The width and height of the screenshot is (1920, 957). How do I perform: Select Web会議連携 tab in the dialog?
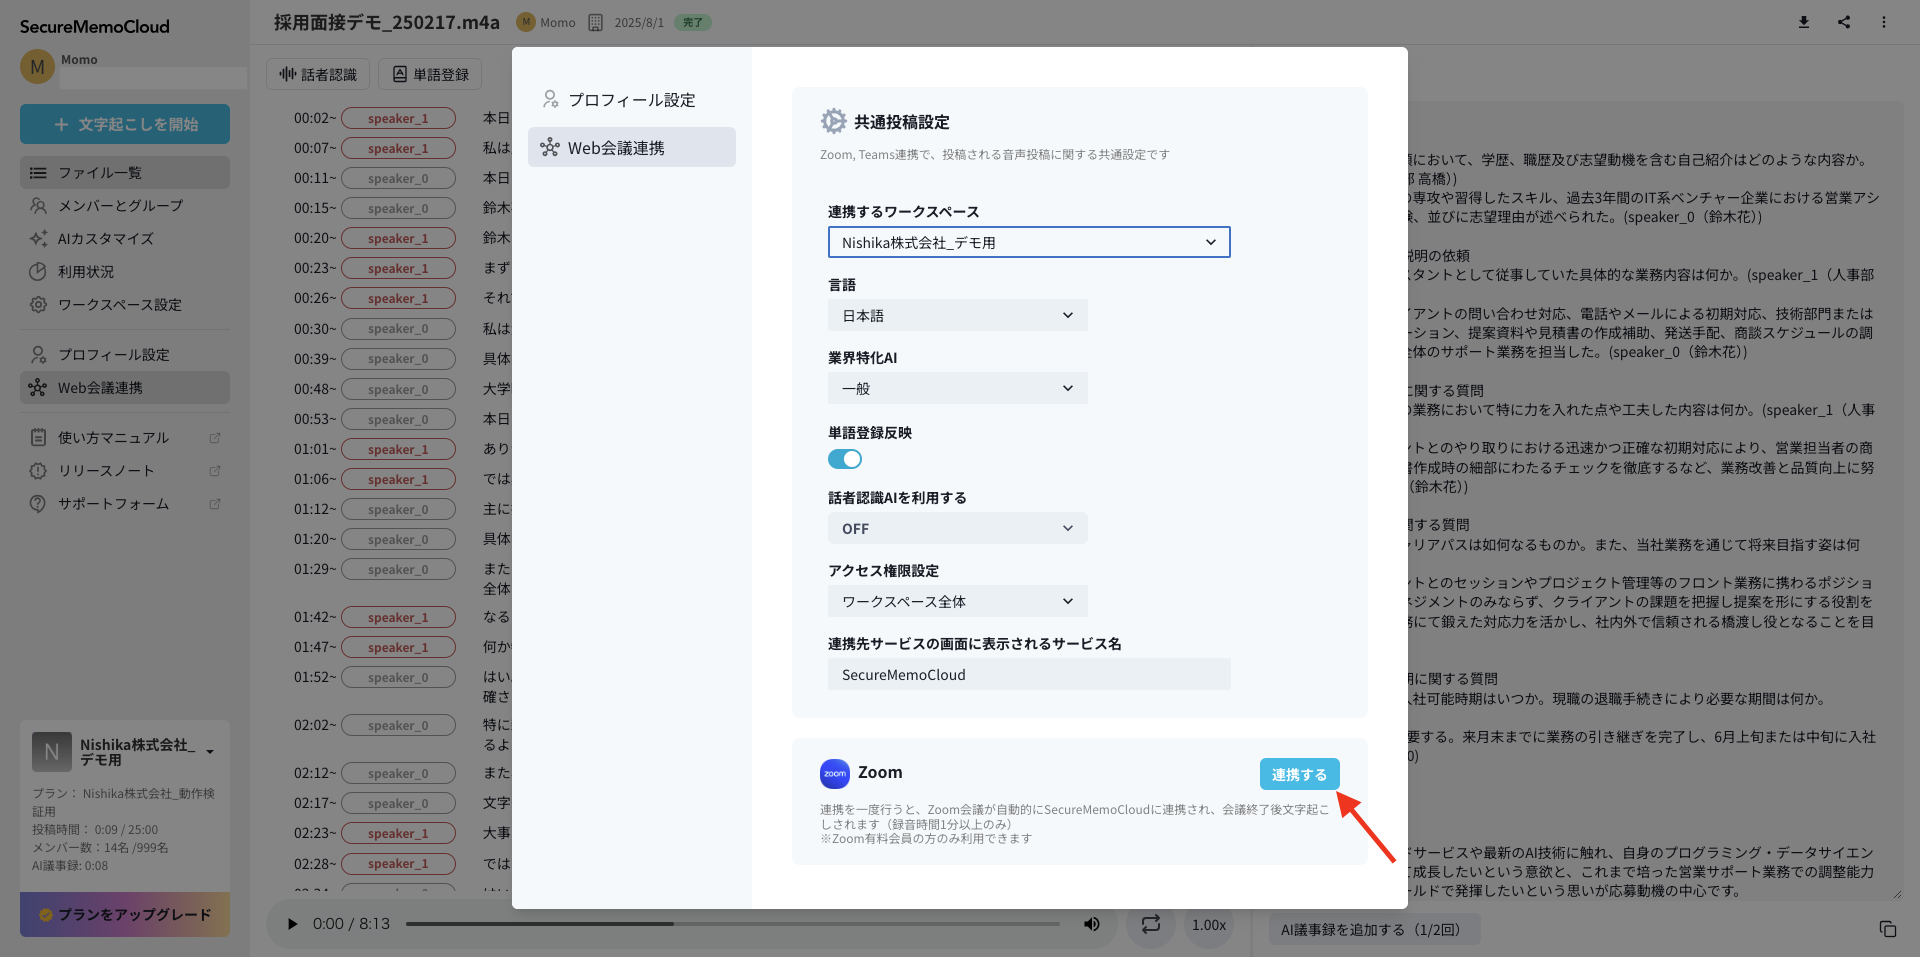[x=631, y=147]
